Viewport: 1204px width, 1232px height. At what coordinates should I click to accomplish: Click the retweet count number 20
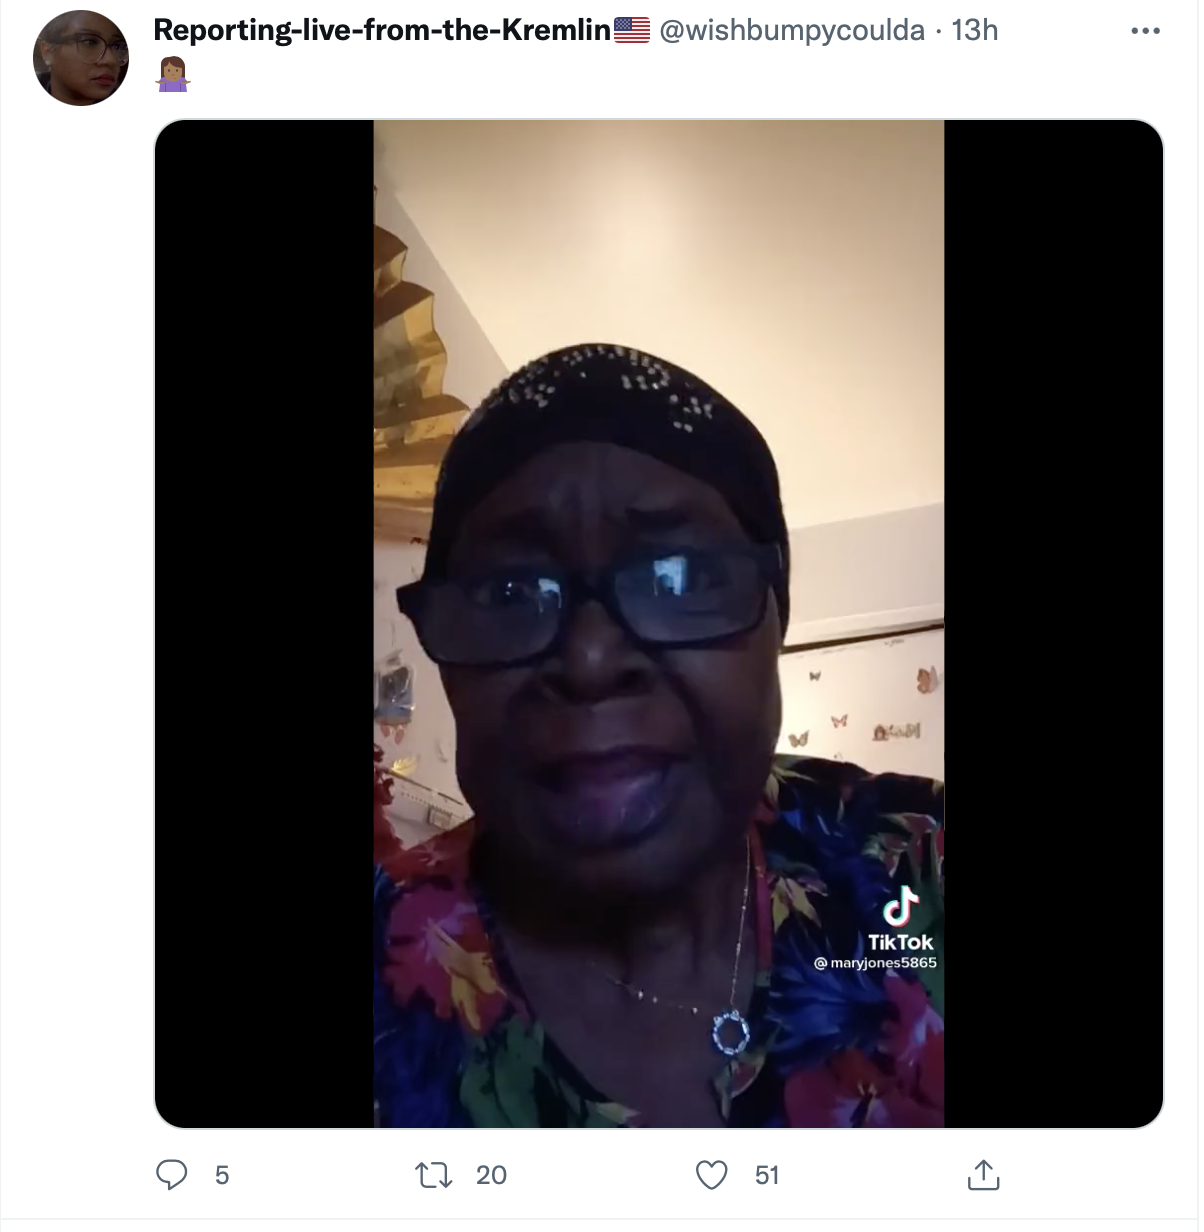tap(491, 1175)
